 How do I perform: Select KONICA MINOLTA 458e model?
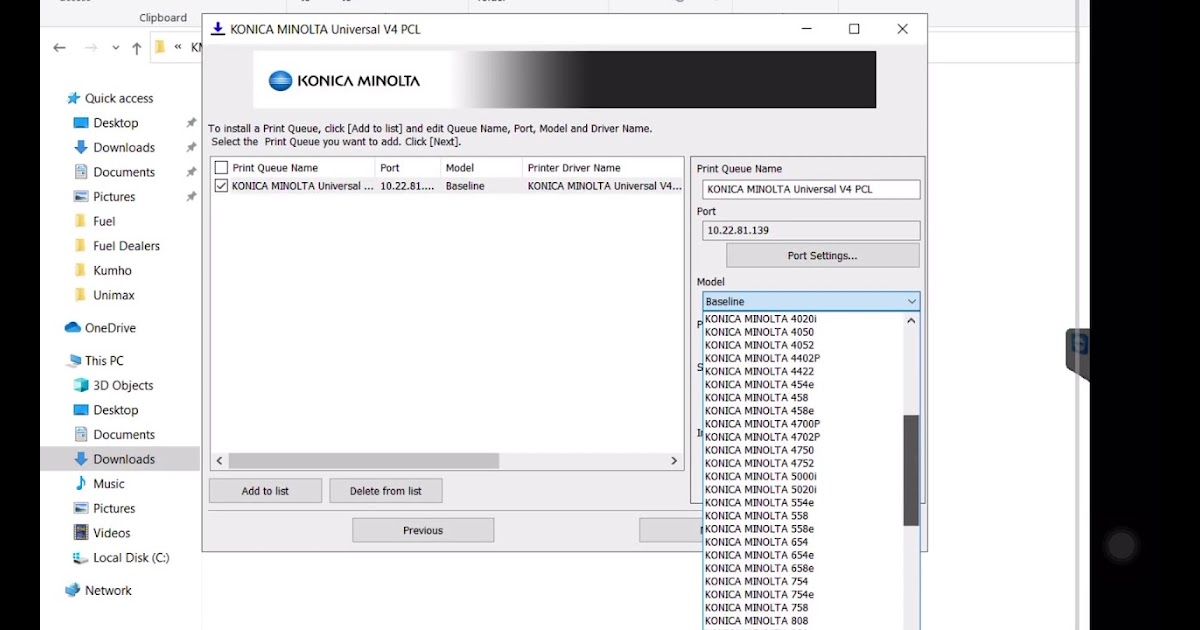coord(759,411)
